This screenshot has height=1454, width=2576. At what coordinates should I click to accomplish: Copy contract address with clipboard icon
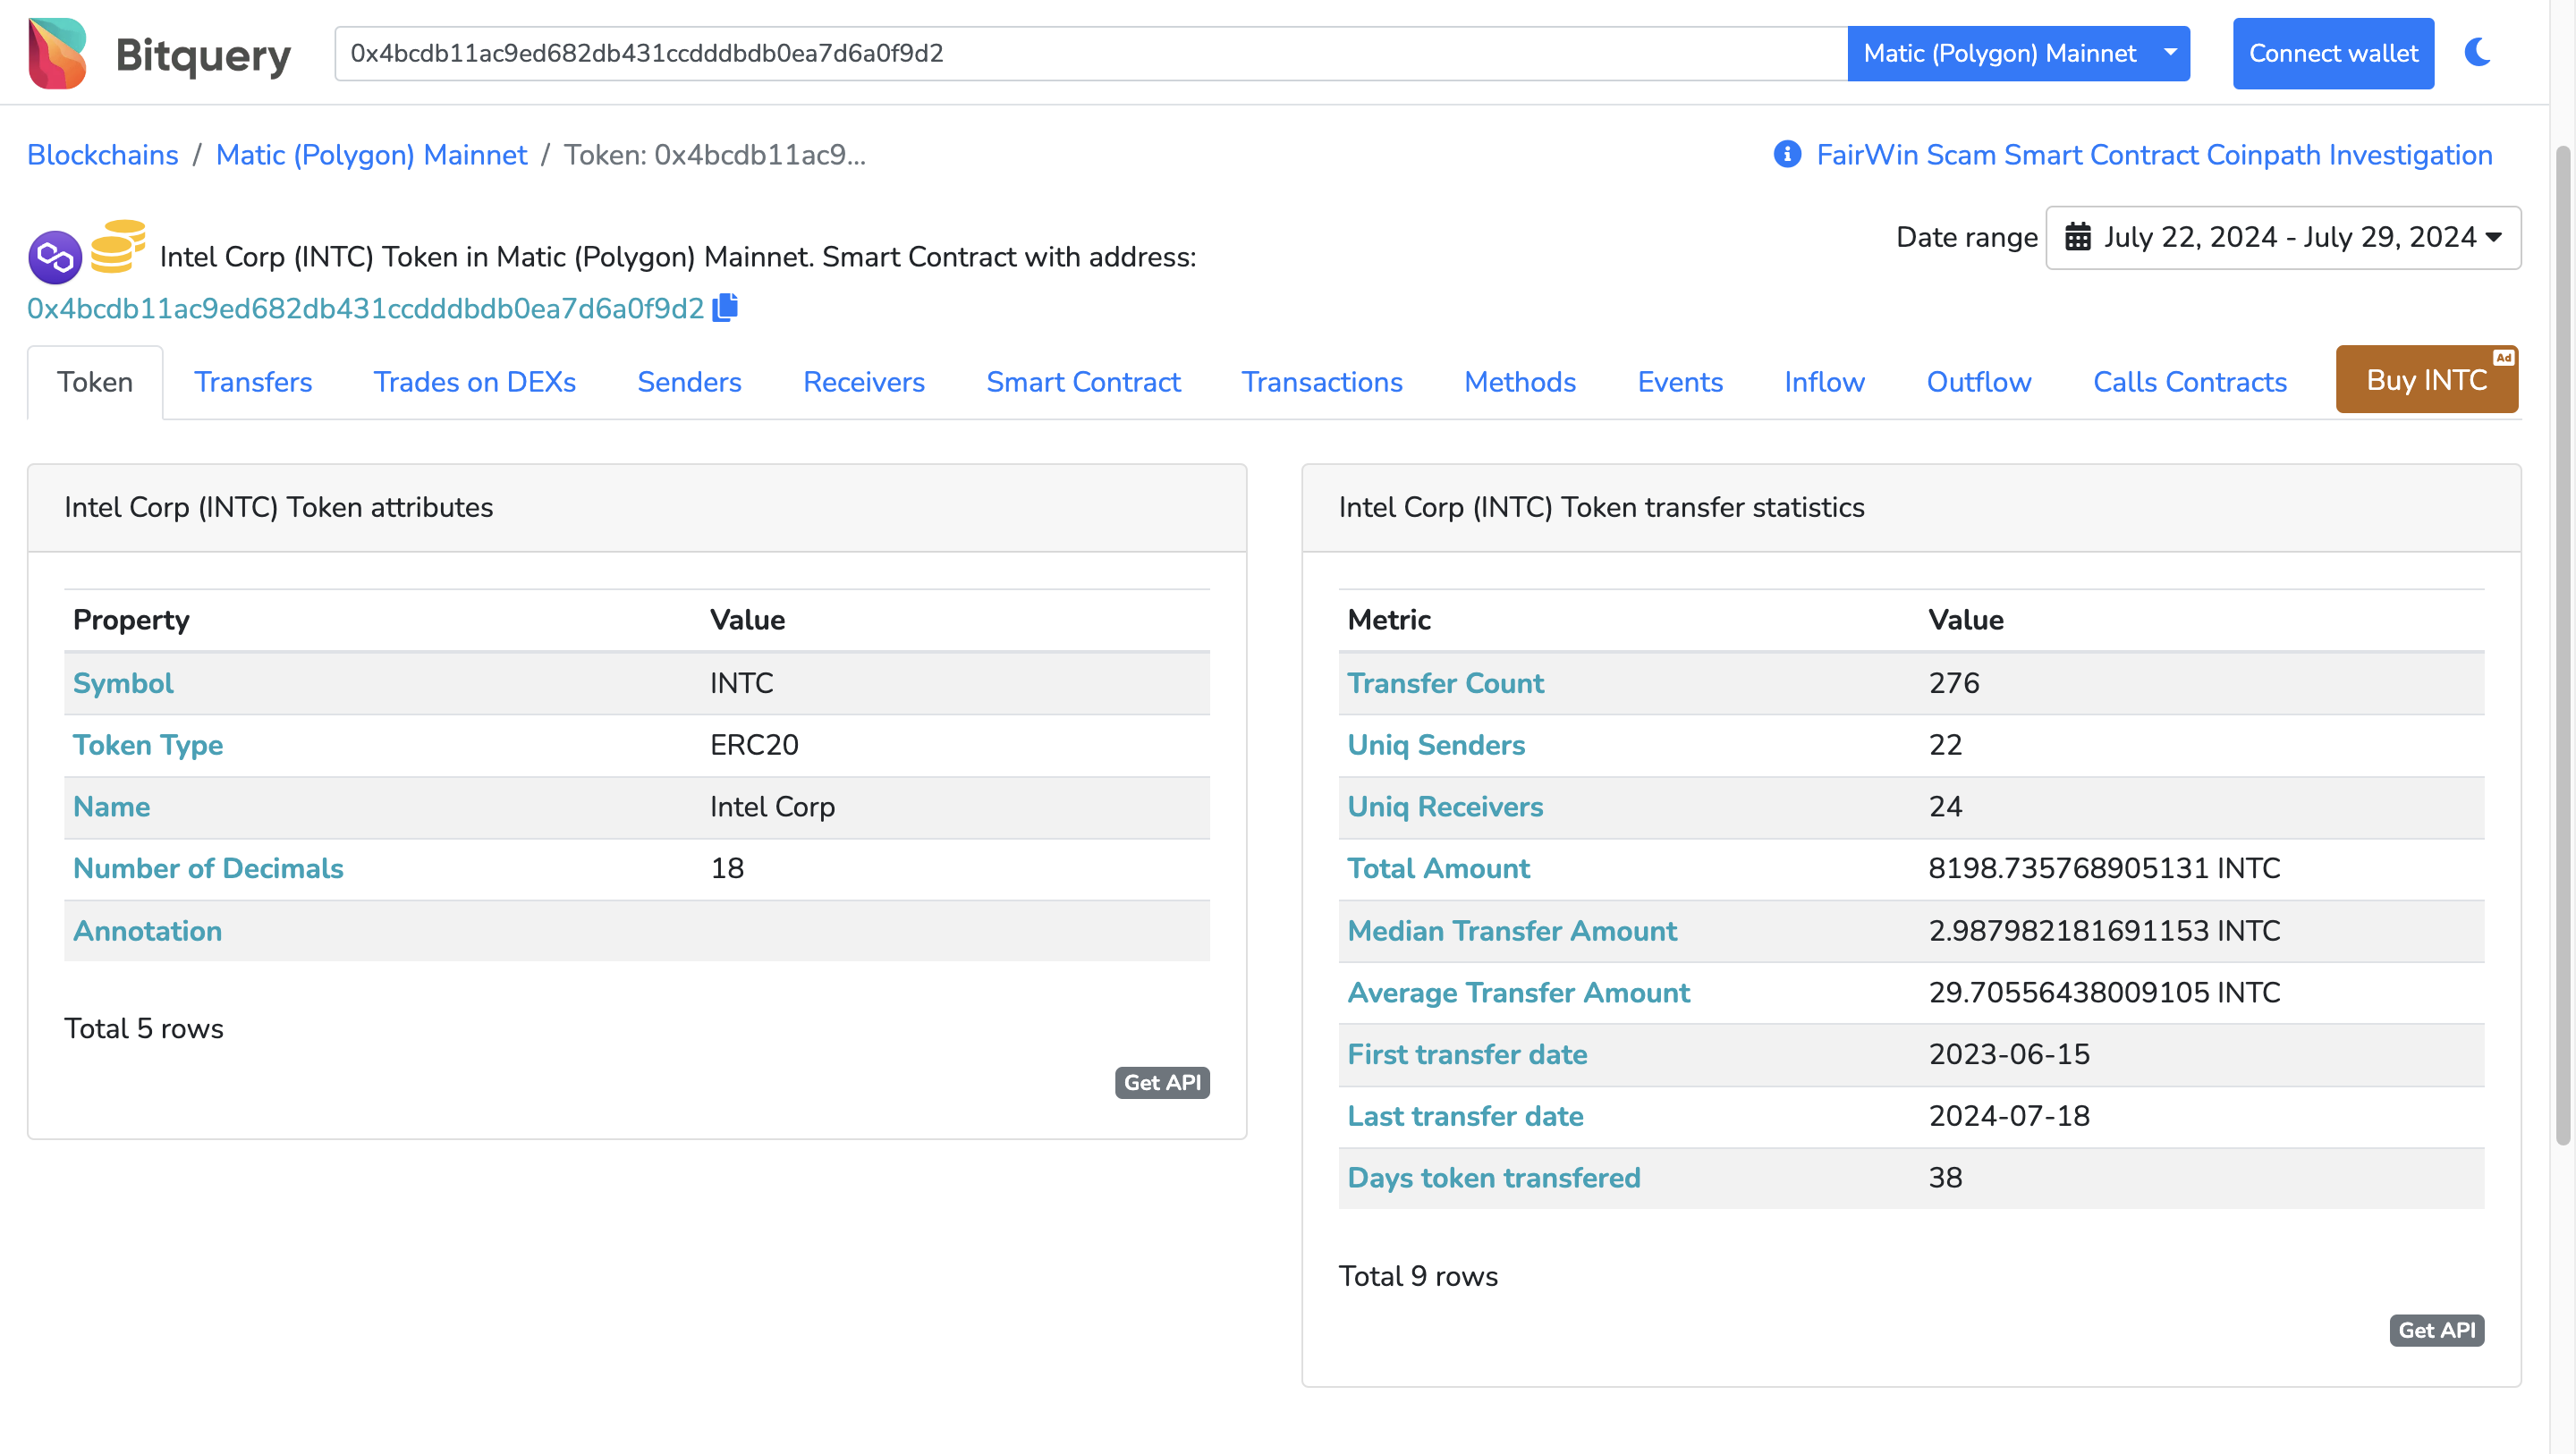pyautogui.click(x=725, y=307)
